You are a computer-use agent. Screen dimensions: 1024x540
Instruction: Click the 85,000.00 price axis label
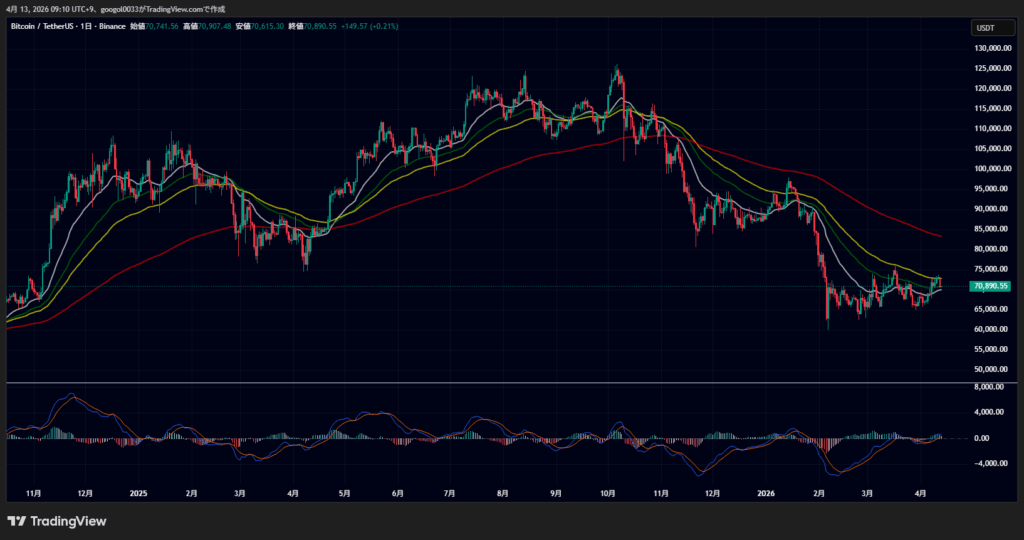993,229
